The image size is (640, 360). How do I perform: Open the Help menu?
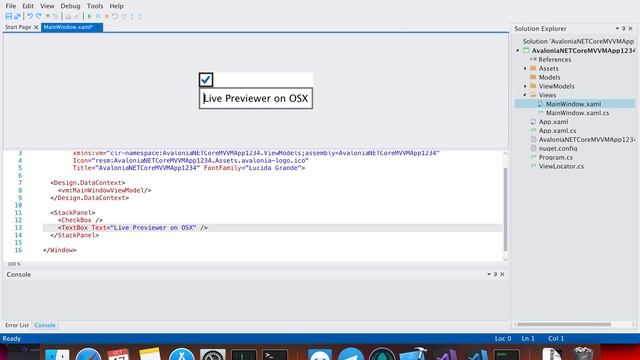click(x=116, y=6)
